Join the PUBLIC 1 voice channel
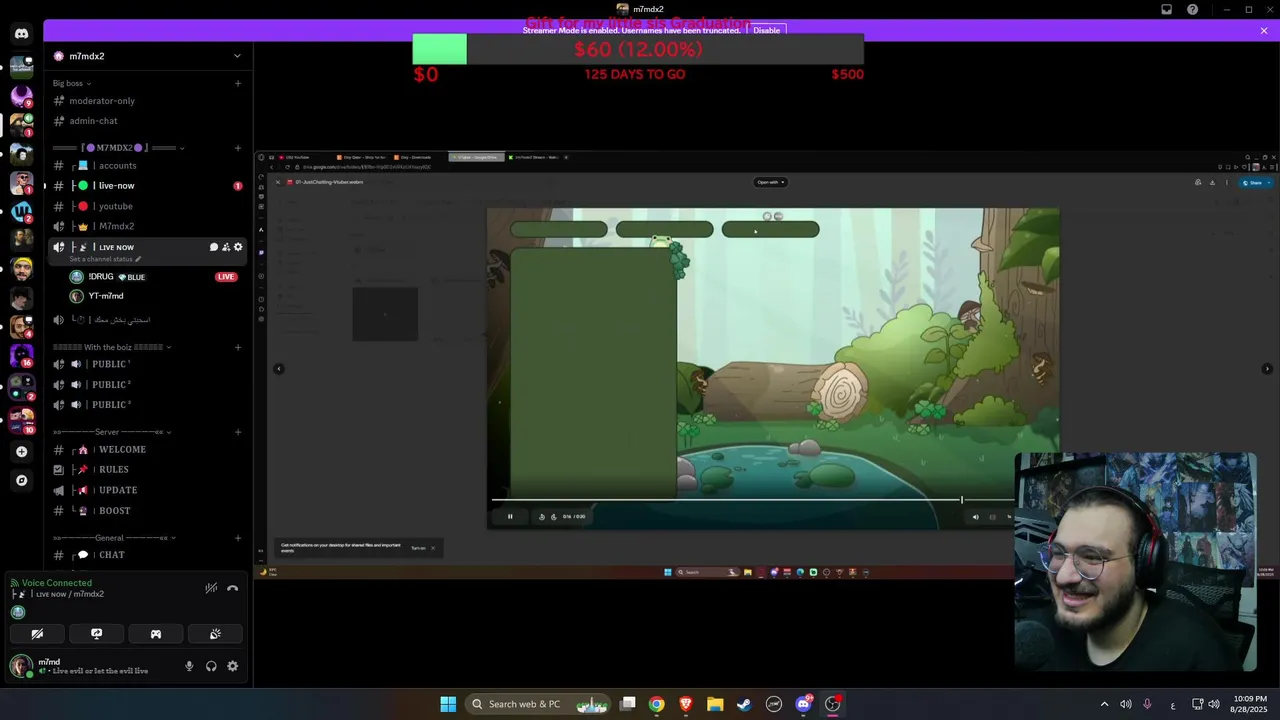Image resolution: width=1280 pixels, height=720 pixels. coord(147,364)
